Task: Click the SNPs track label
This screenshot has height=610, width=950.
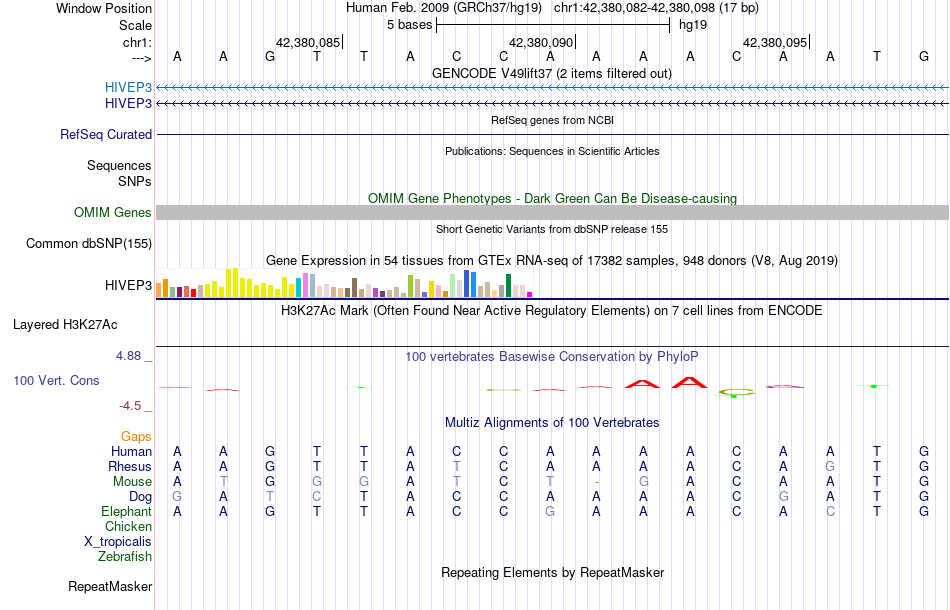Action: pyautogui.click(x=135, y=181)
